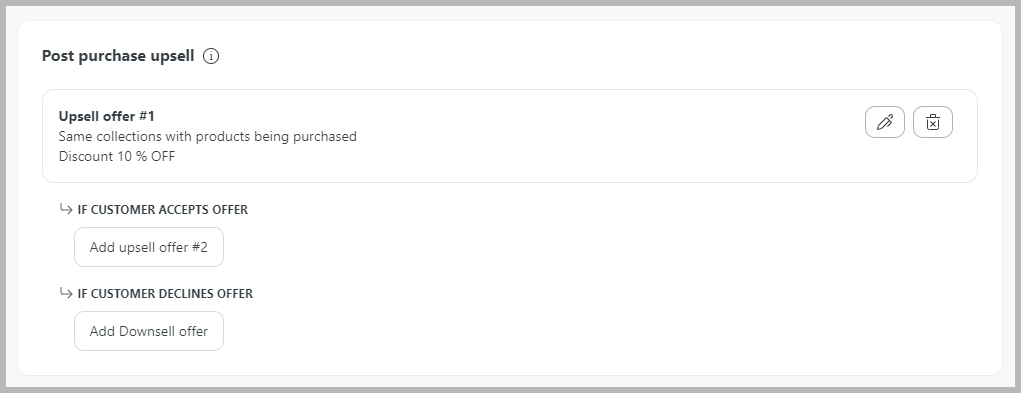Click the Add upsell offer #2 button
Image resolution: width=1021 pixels, height=393 pixels.
pyautogui.click(x=148, y=247)
